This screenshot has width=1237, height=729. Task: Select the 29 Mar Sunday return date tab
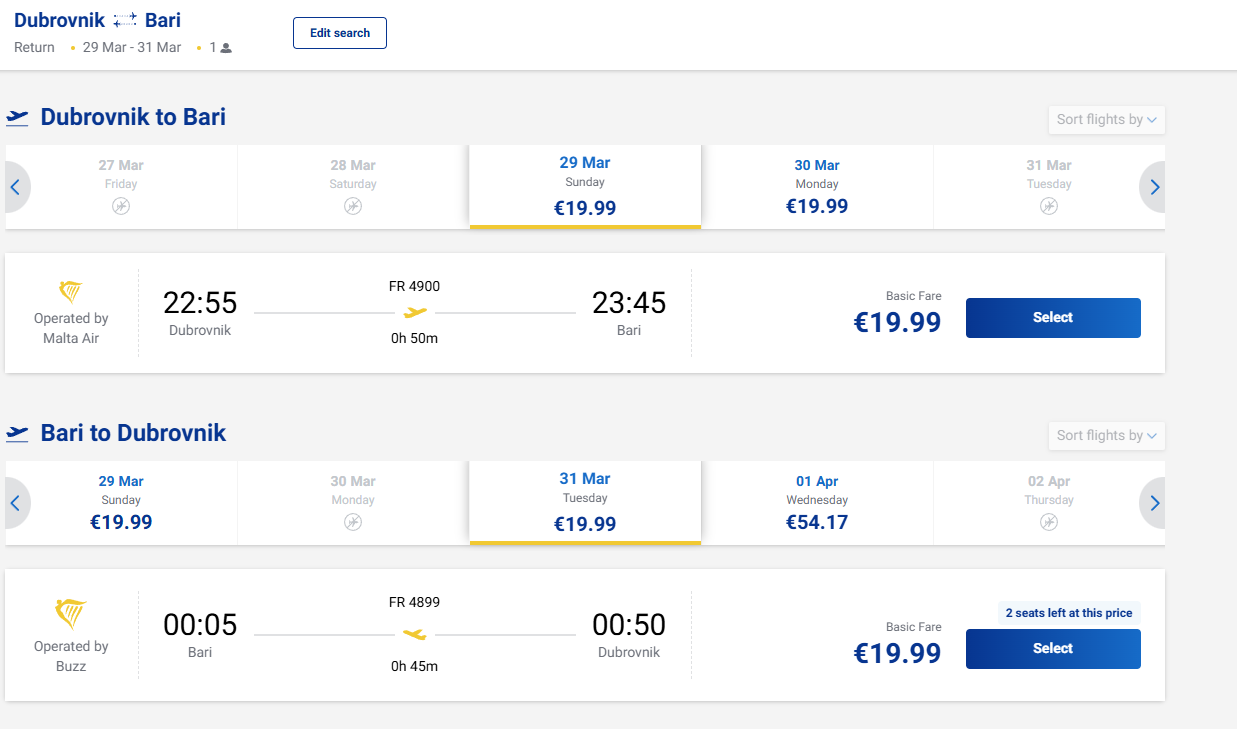121,503
